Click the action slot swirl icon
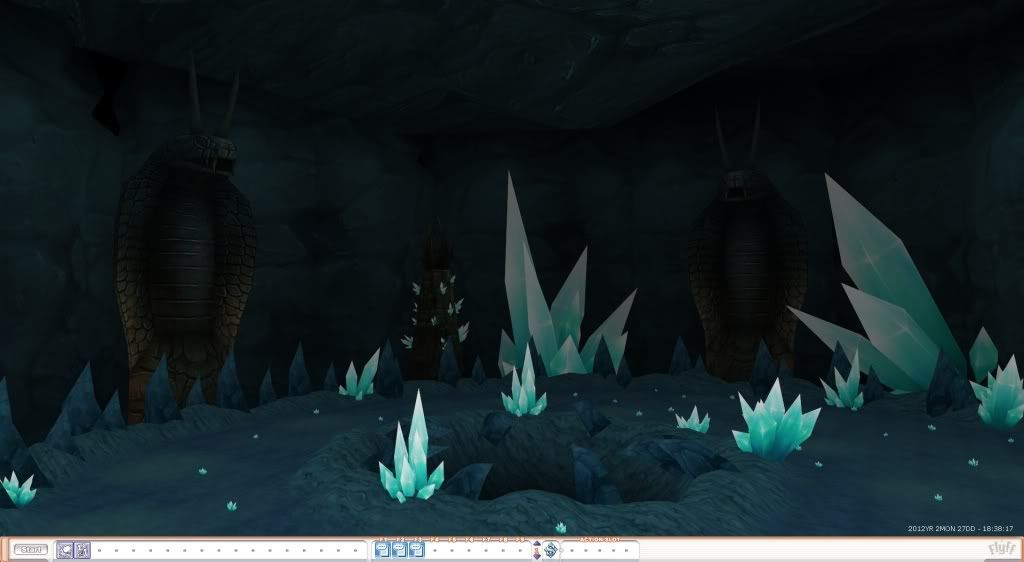 click(550, 549)
